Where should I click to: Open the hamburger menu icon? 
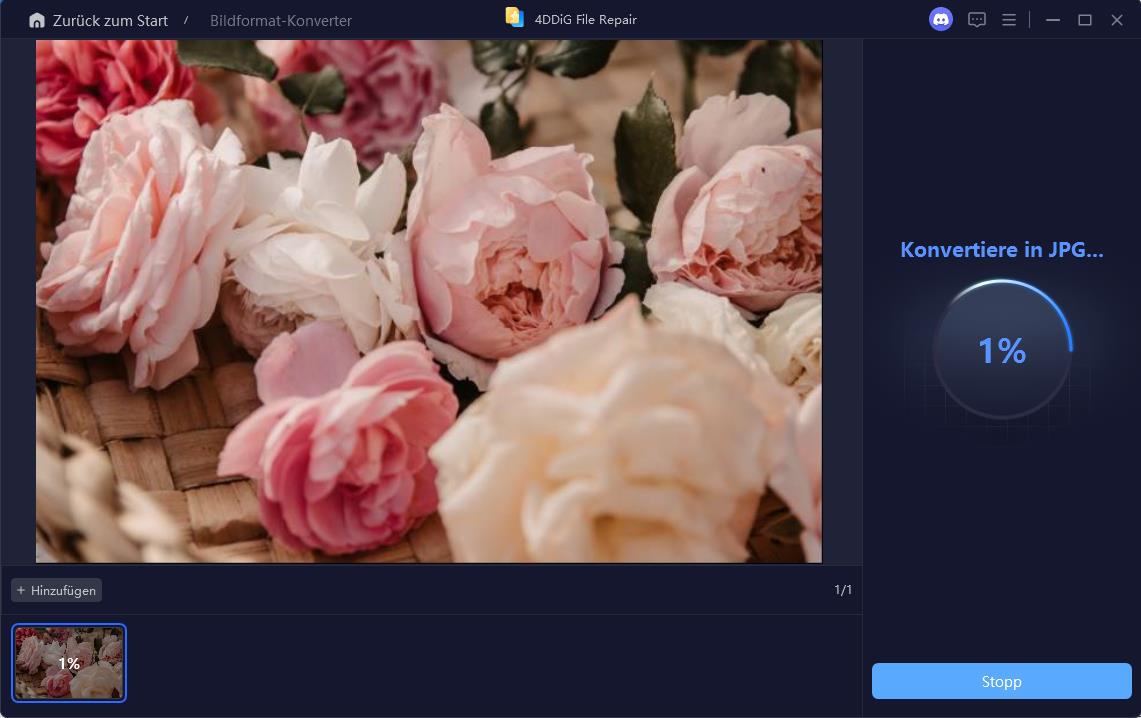click(x=1009, y=20)
